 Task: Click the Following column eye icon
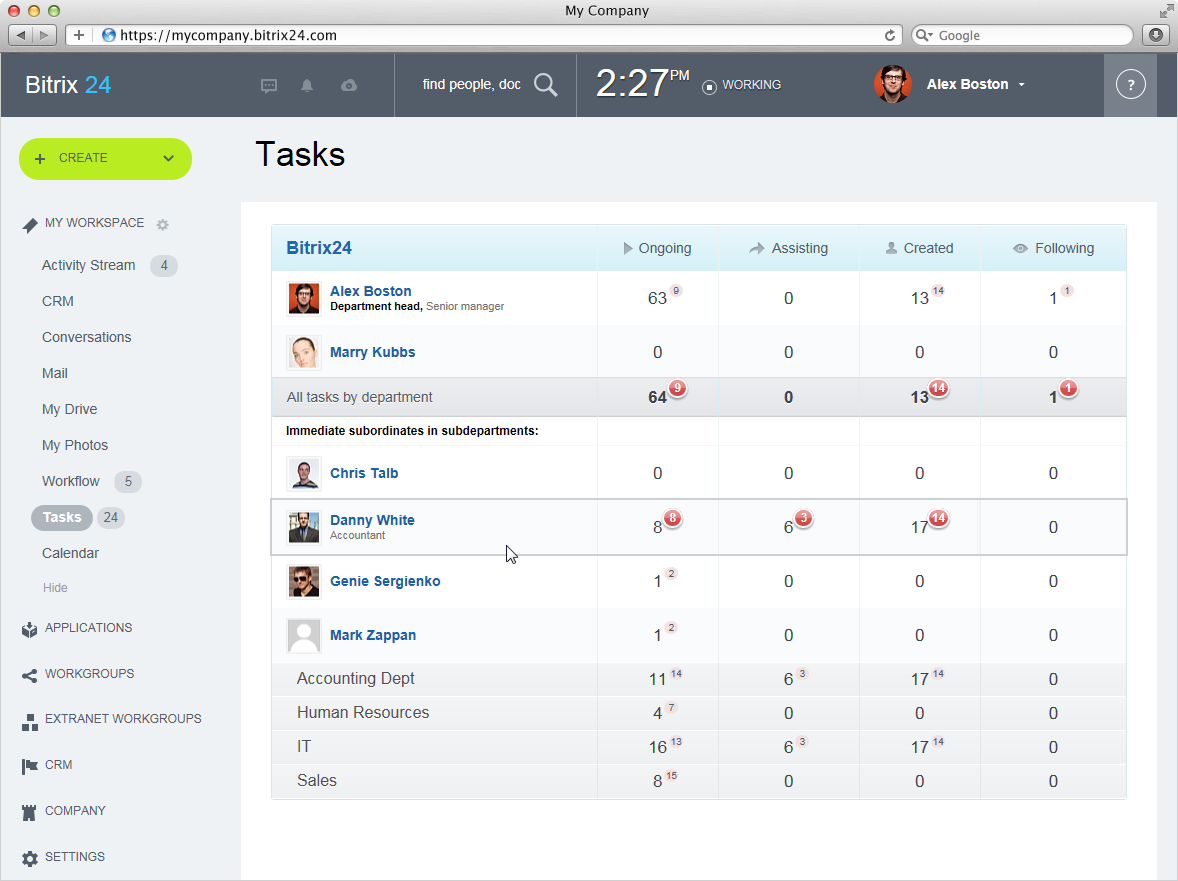[x=1020, y=249]
